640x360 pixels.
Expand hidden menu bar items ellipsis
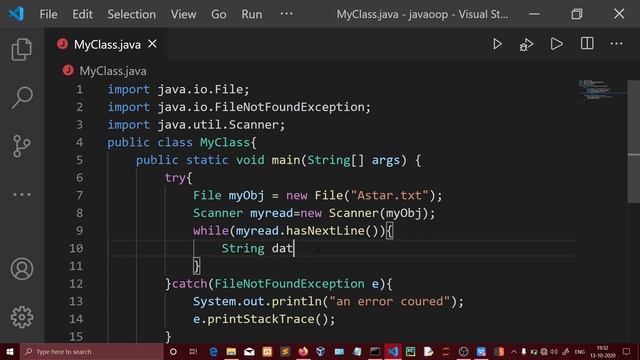[287, 13]
